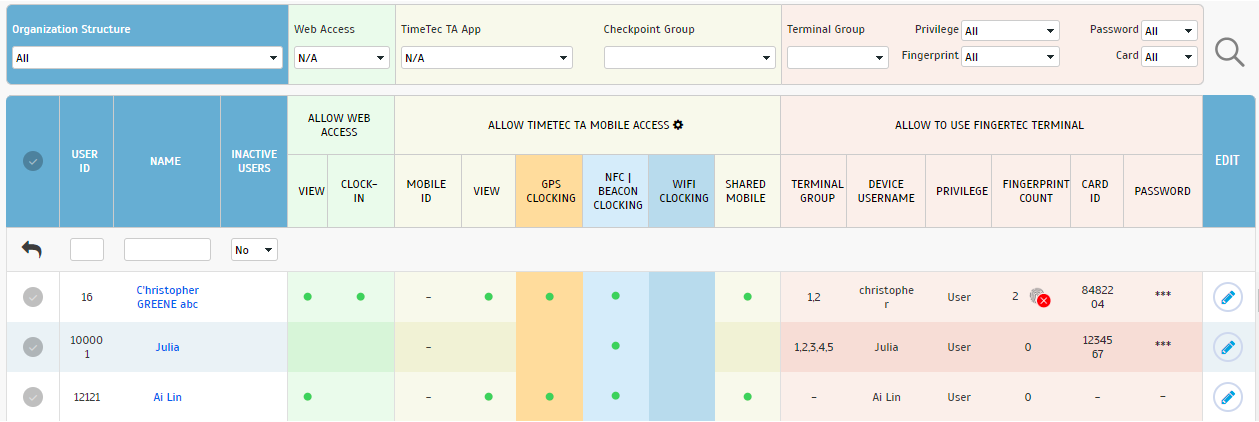Image resolution: width=1259 pixels, height=422 pixels.
Task: Click the magnifier search icon
Action: (1229, 50)
